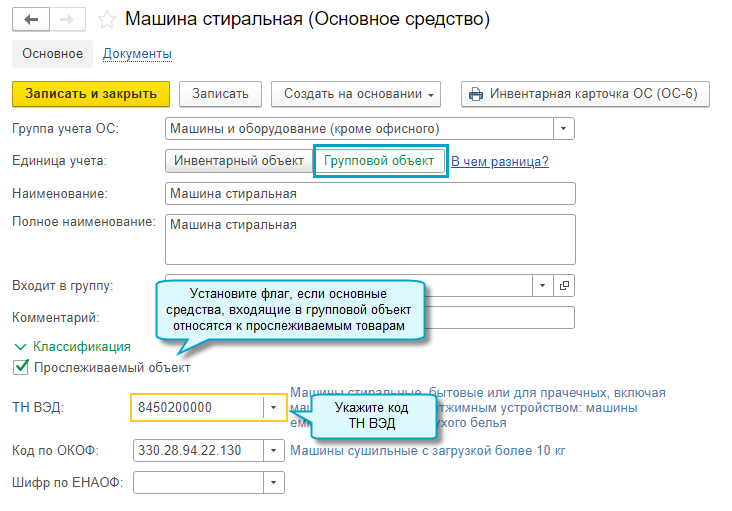Viewport: 732px width, 511px height.
Task: Collapse the Классификация section
Action: (73, 347)
